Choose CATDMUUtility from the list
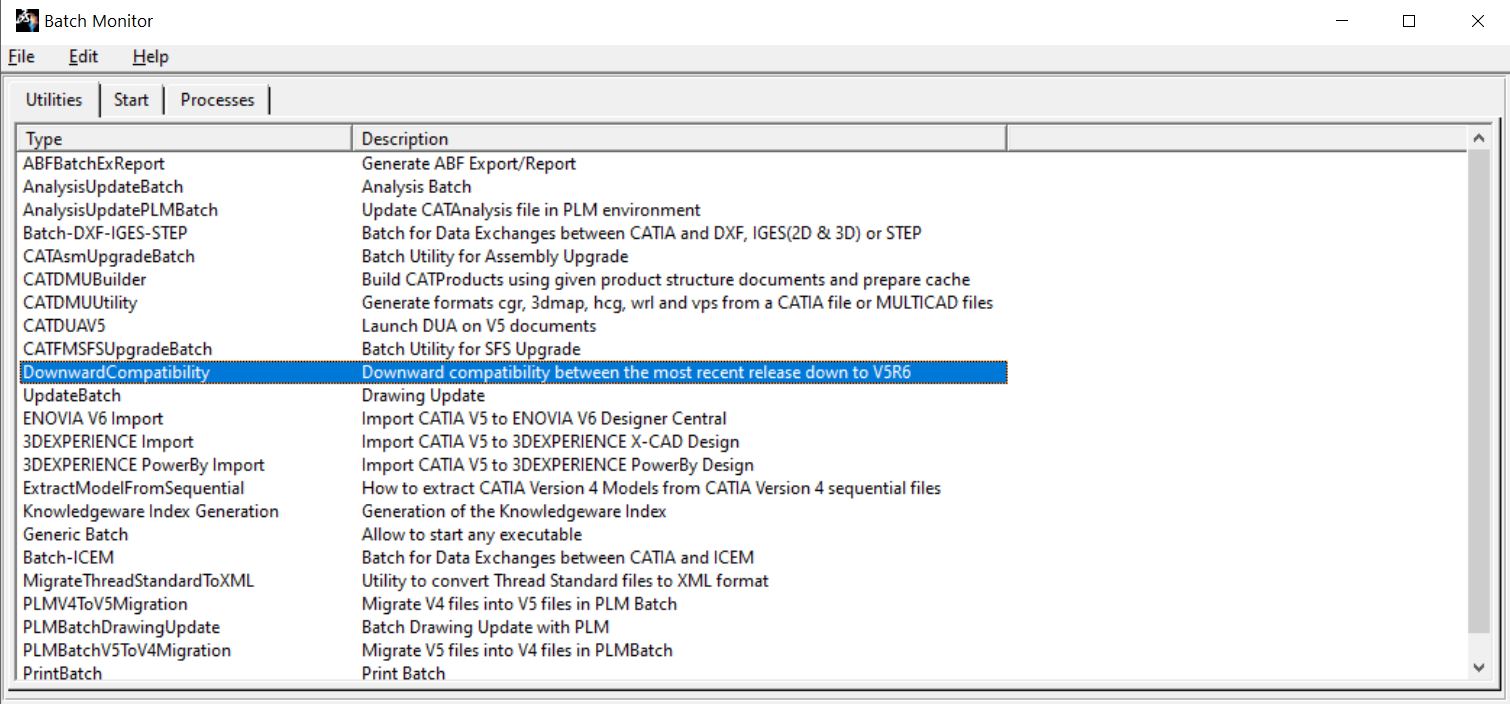1510x704 pixels. click(80, 303)
